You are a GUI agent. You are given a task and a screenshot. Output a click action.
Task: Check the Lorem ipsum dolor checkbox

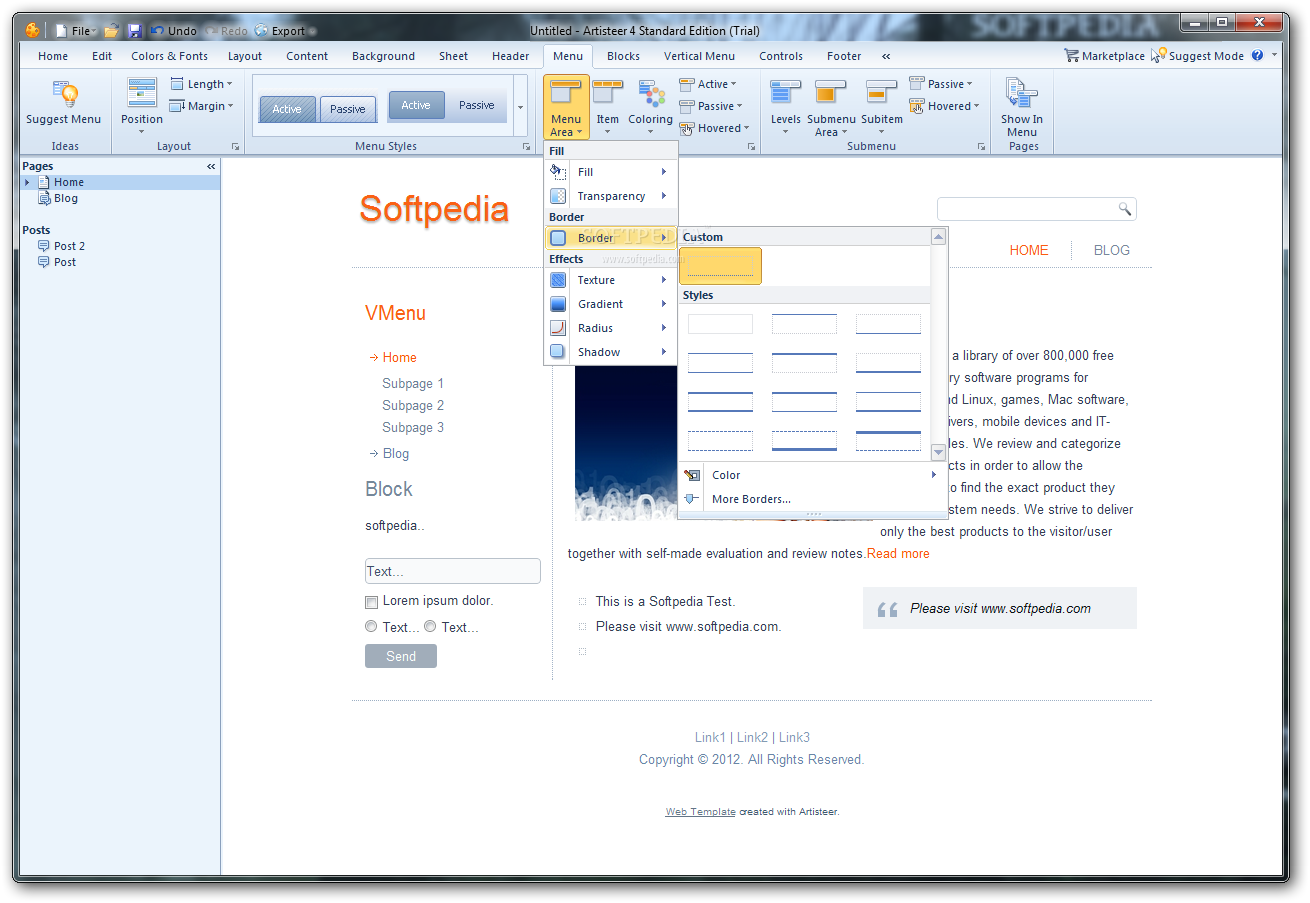[371, 602]
